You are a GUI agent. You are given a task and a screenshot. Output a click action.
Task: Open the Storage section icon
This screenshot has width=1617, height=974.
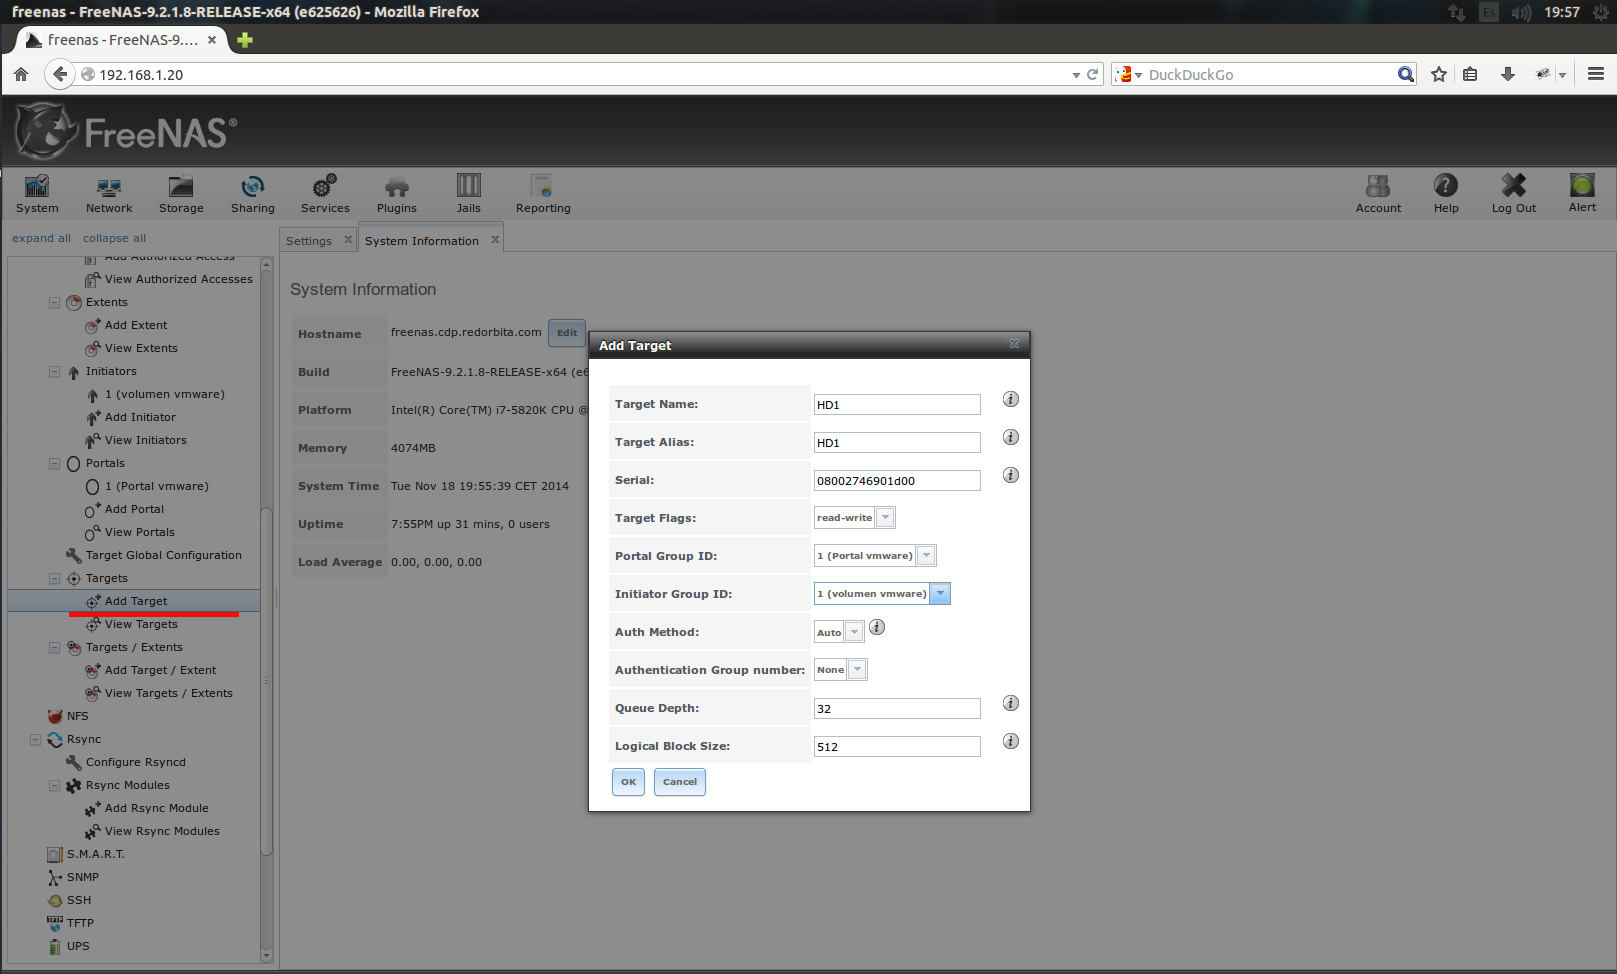pos(181,187)
